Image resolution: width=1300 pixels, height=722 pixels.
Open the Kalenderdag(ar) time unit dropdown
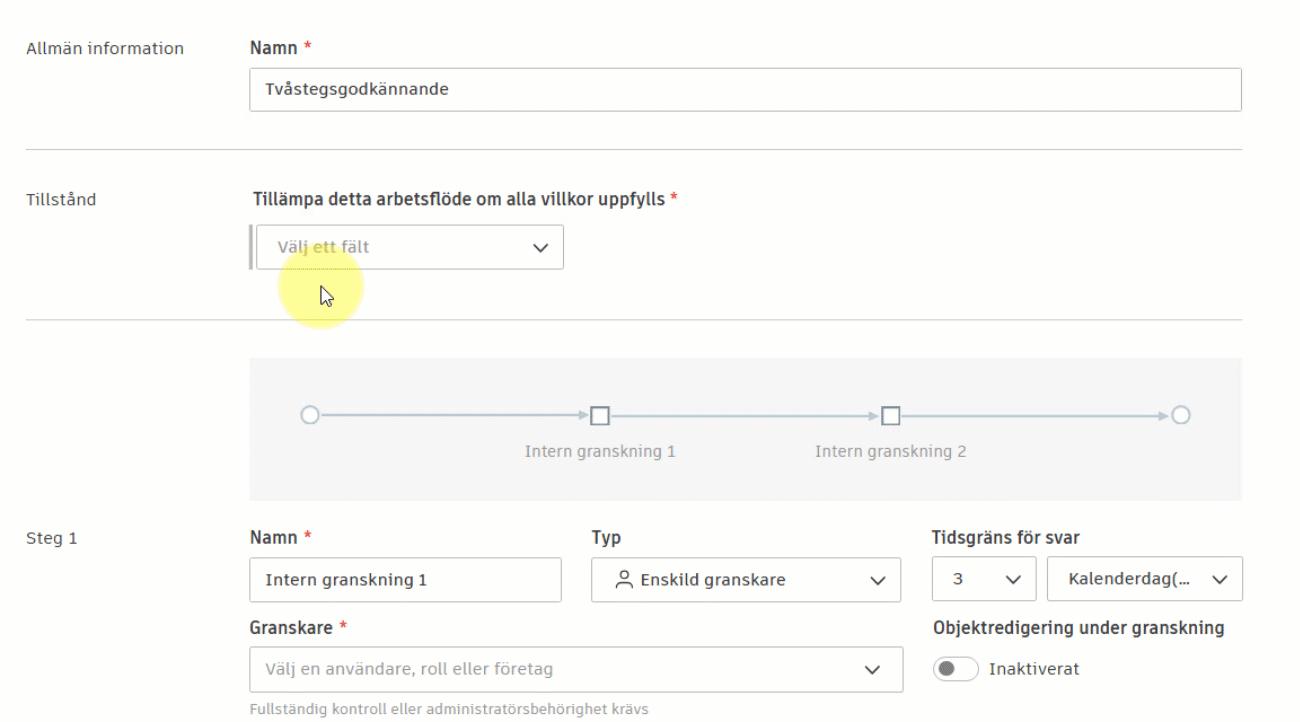click(1144, 579)
